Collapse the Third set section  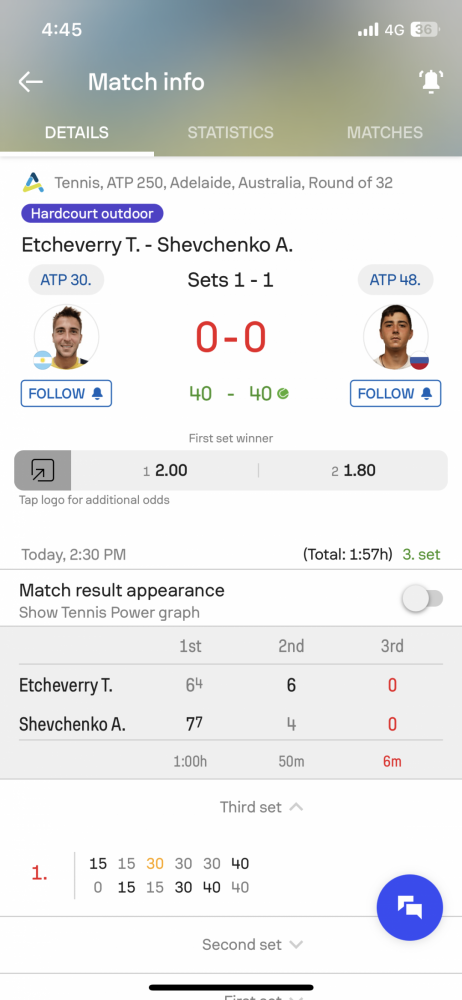pyautogui.click(x=261, y=807)
